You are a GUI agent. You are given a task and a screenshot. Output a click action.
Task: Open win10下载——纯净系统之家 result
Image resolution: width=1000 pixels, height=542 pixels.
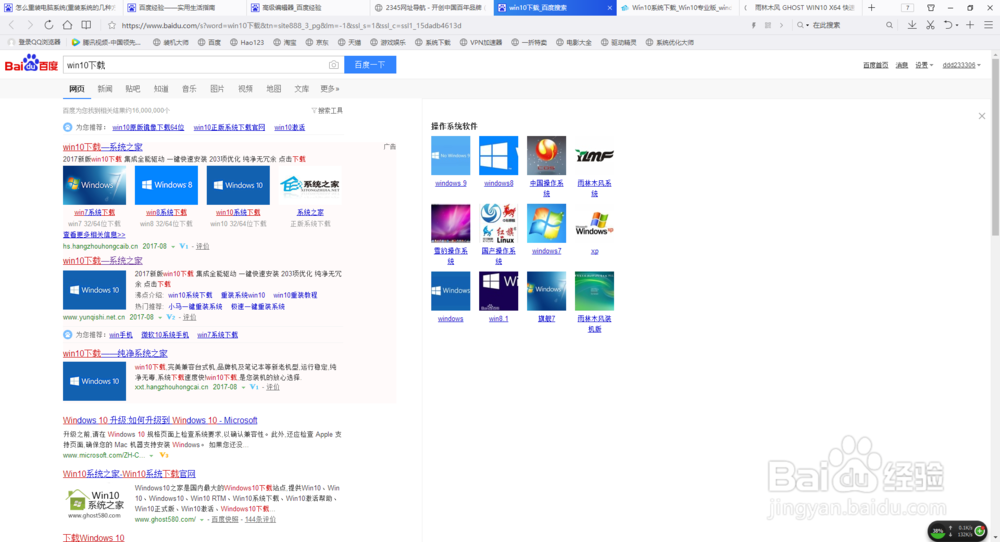coord(115,353)
